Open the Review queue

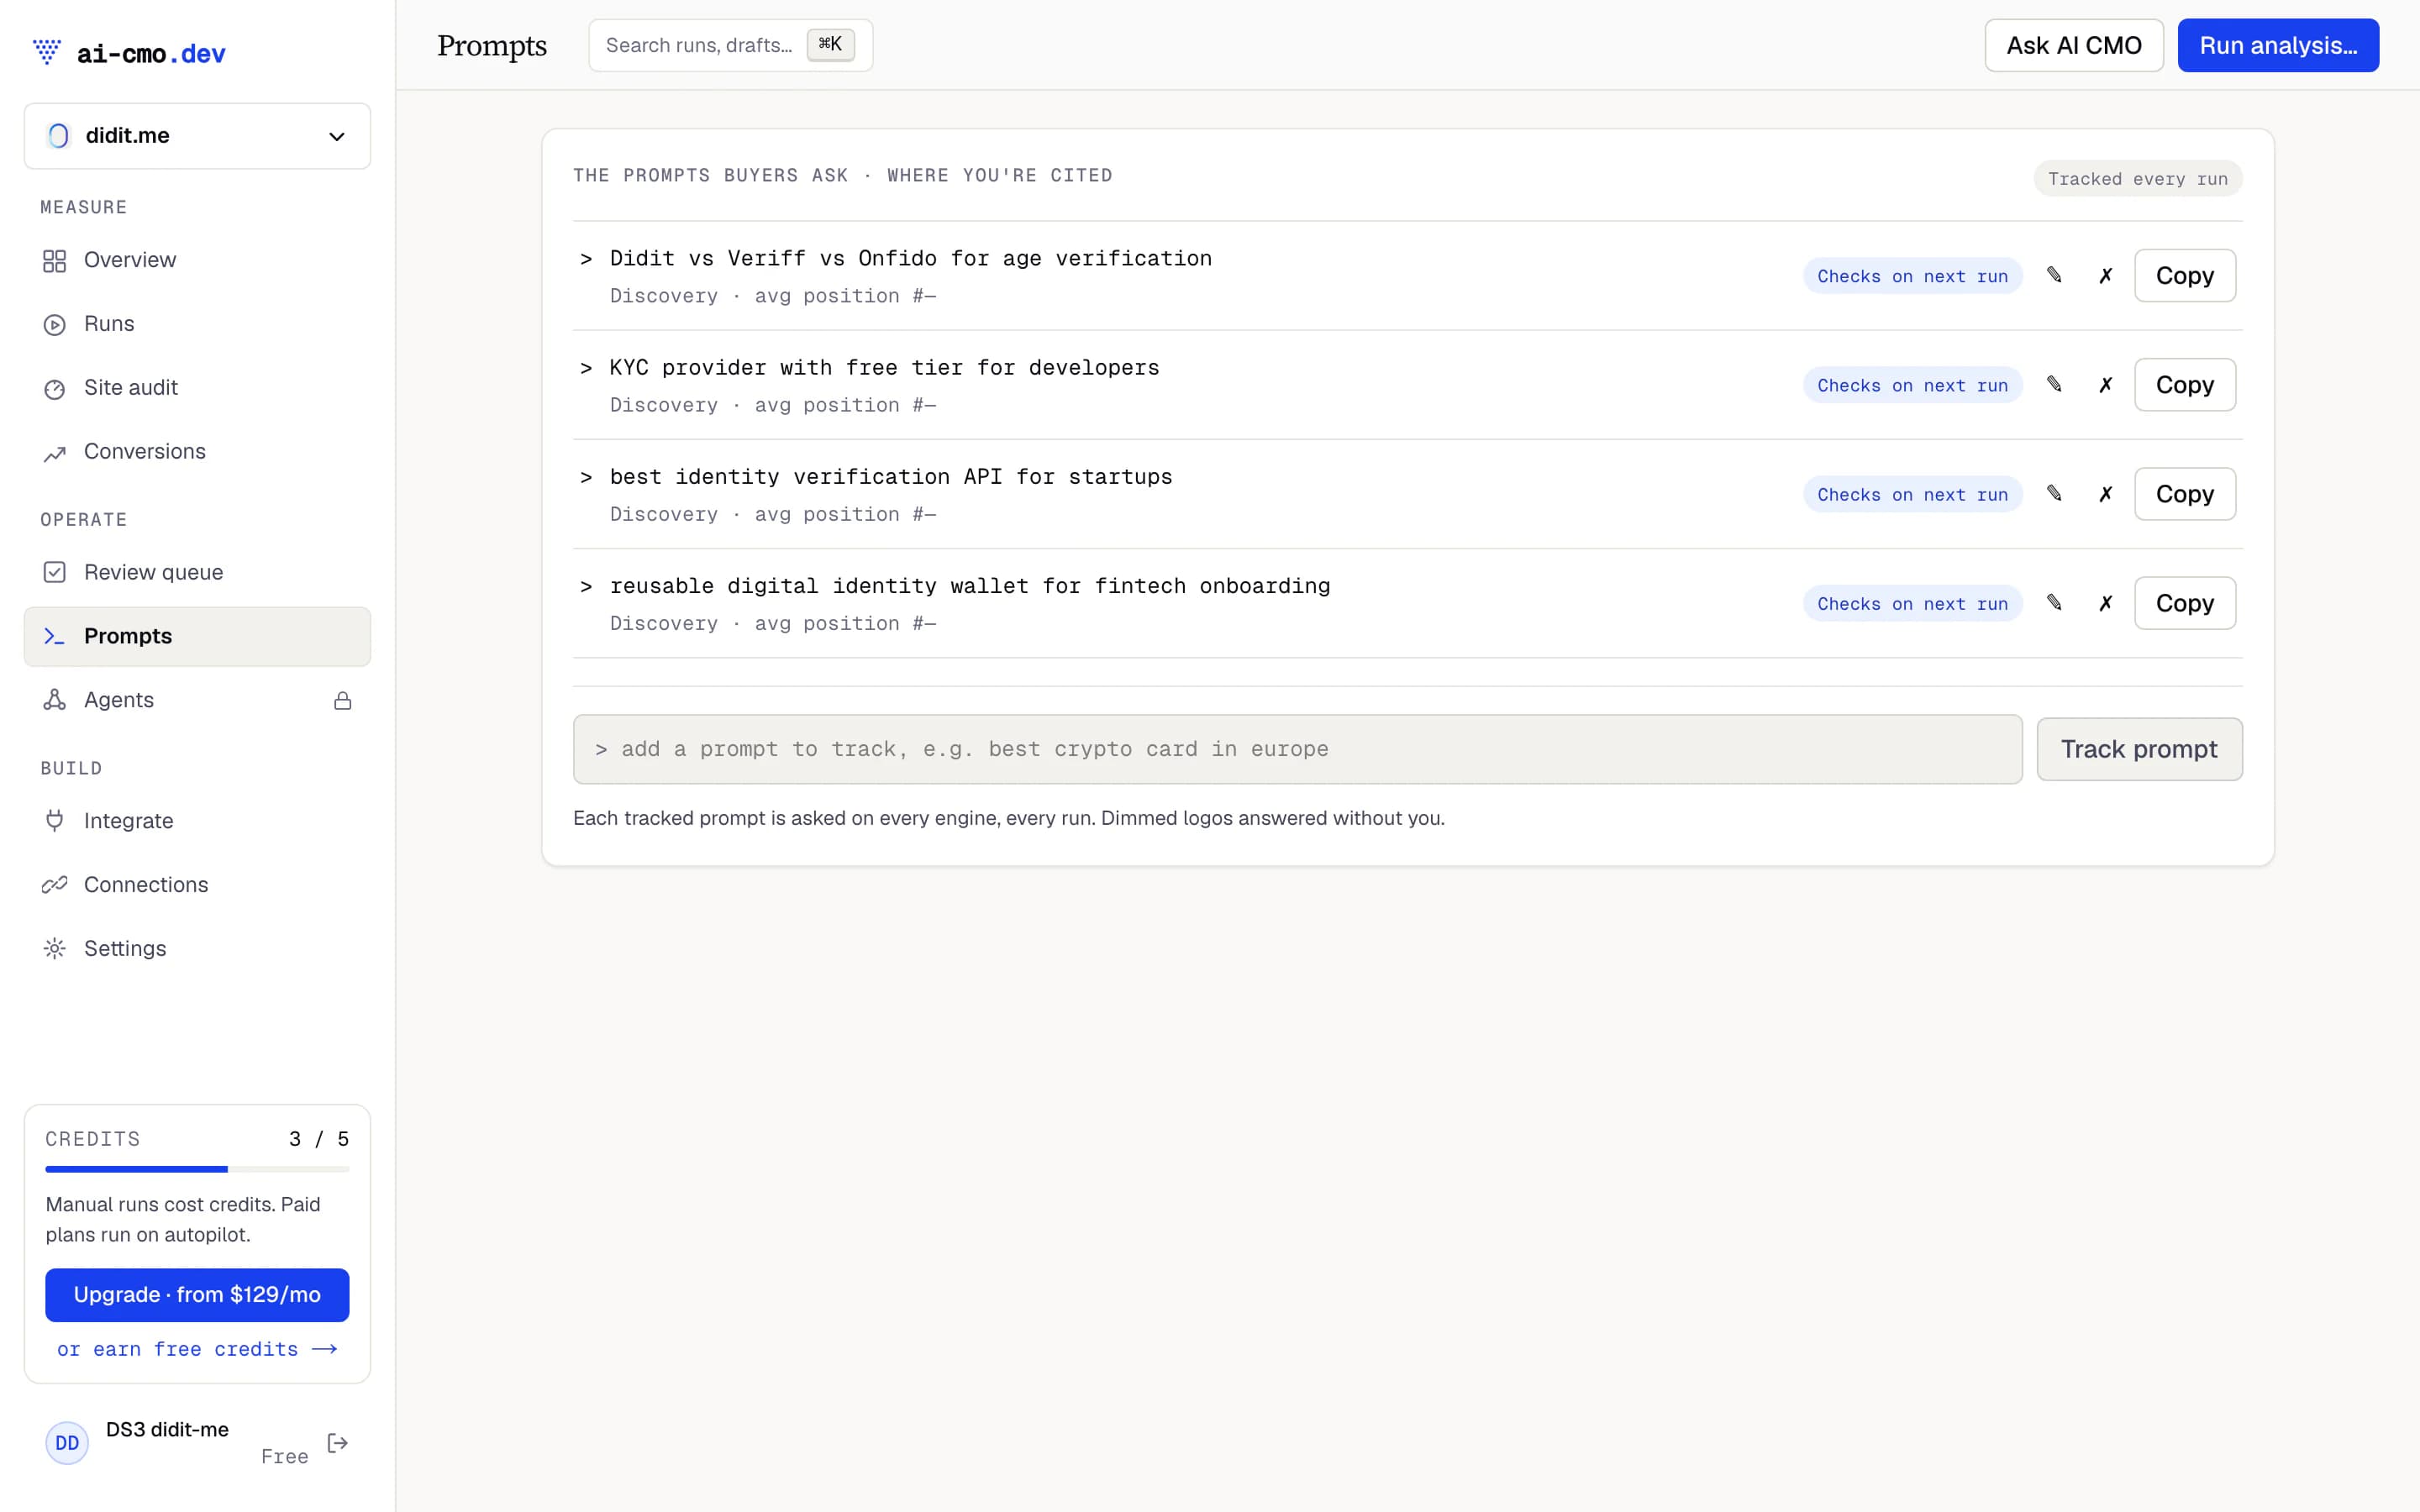coord(197,572)
